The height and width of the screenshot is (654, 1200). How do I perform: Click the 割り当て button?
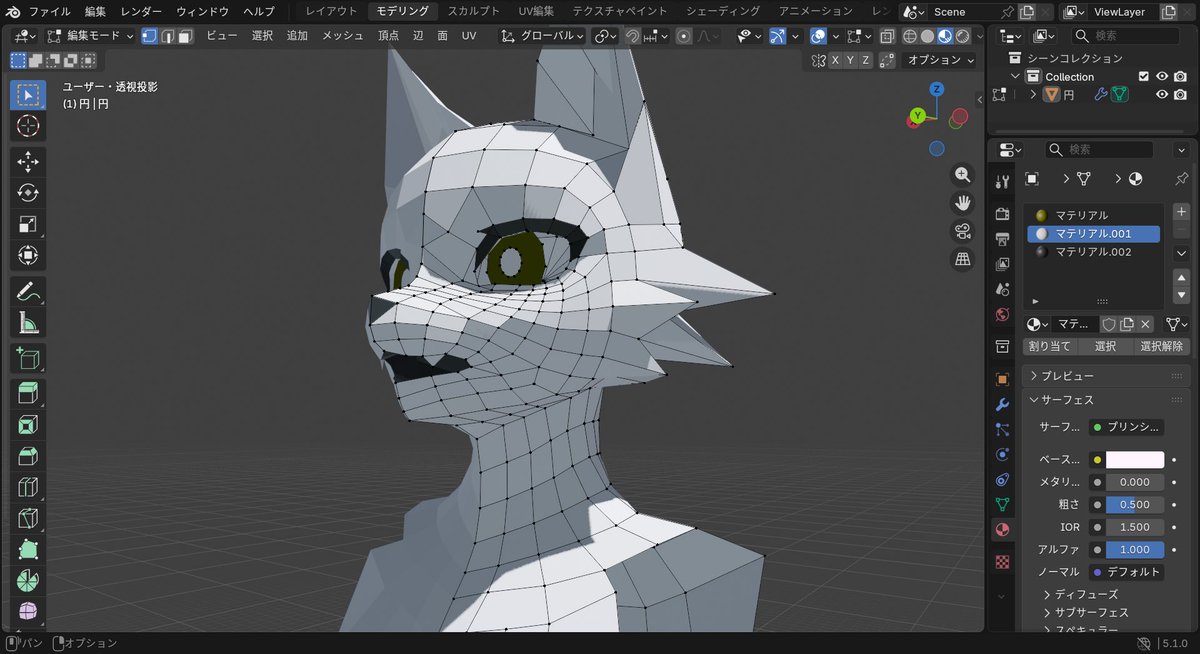tap(1051, 346)
